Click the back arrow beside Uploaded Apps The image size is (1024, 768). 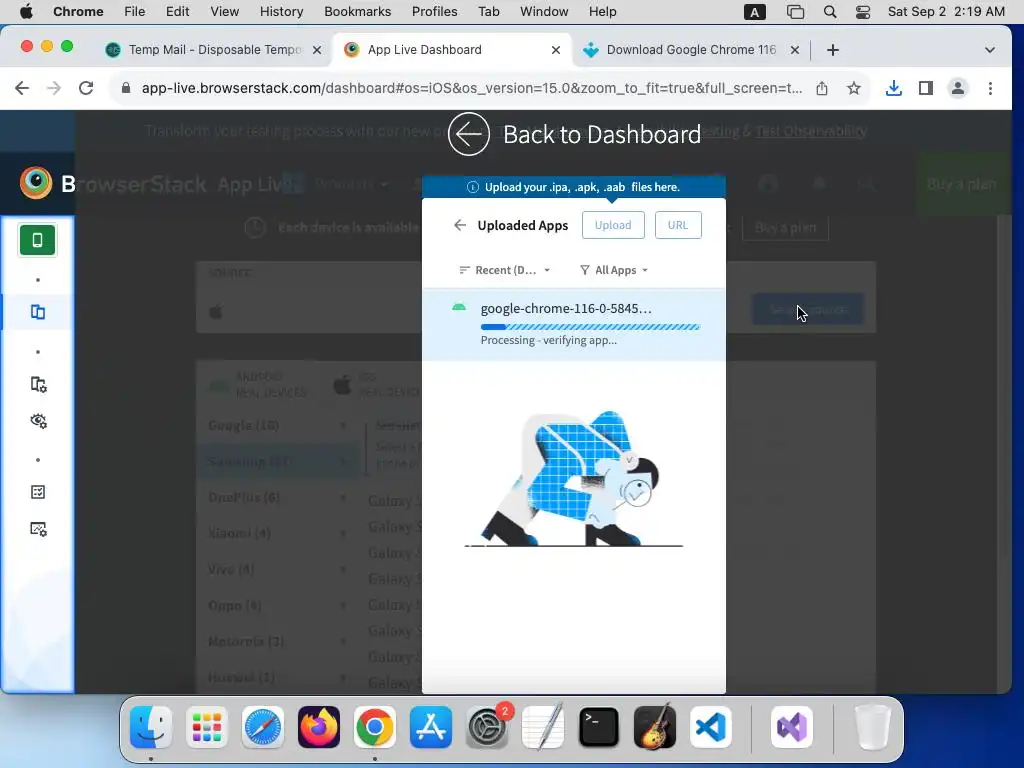coord(460,225)
